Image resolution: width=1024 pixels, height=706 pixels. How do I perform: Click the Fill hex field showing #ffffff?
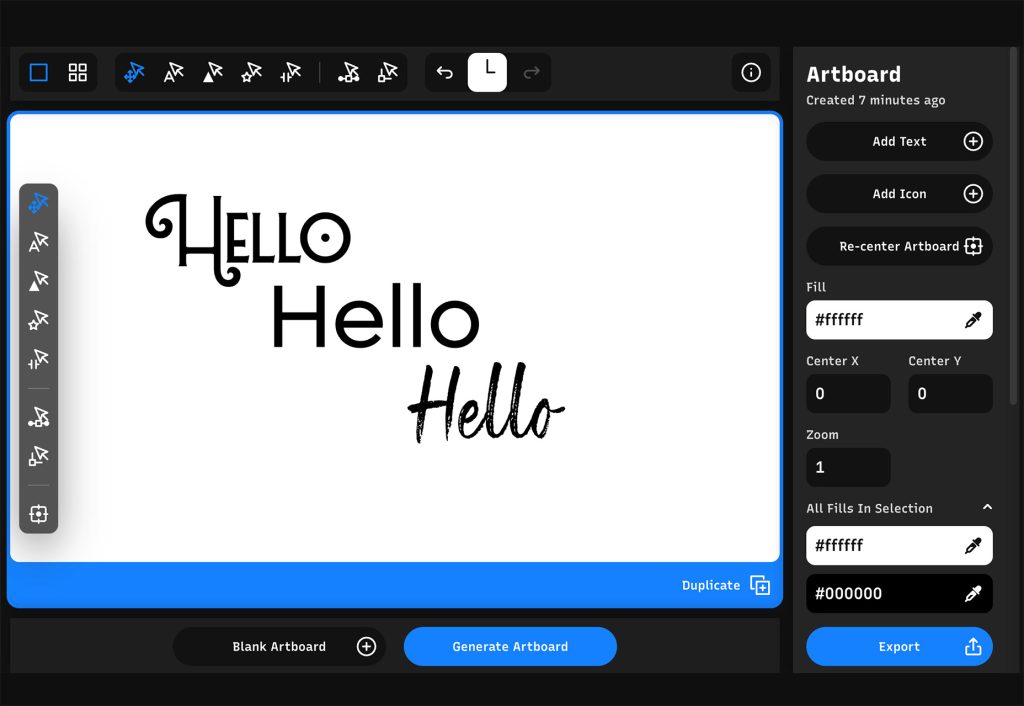[x=899, y=320]
